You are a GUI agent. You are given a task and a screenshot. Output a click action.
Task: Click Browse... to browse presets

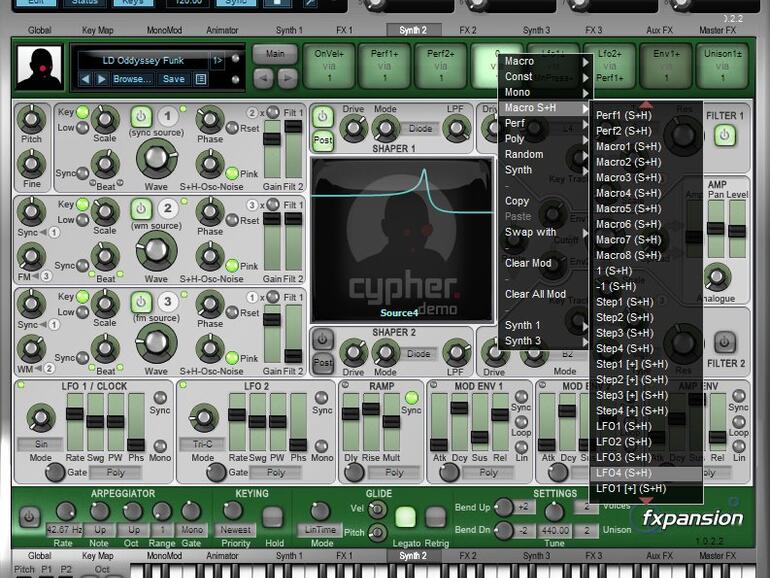pos(133,79)
